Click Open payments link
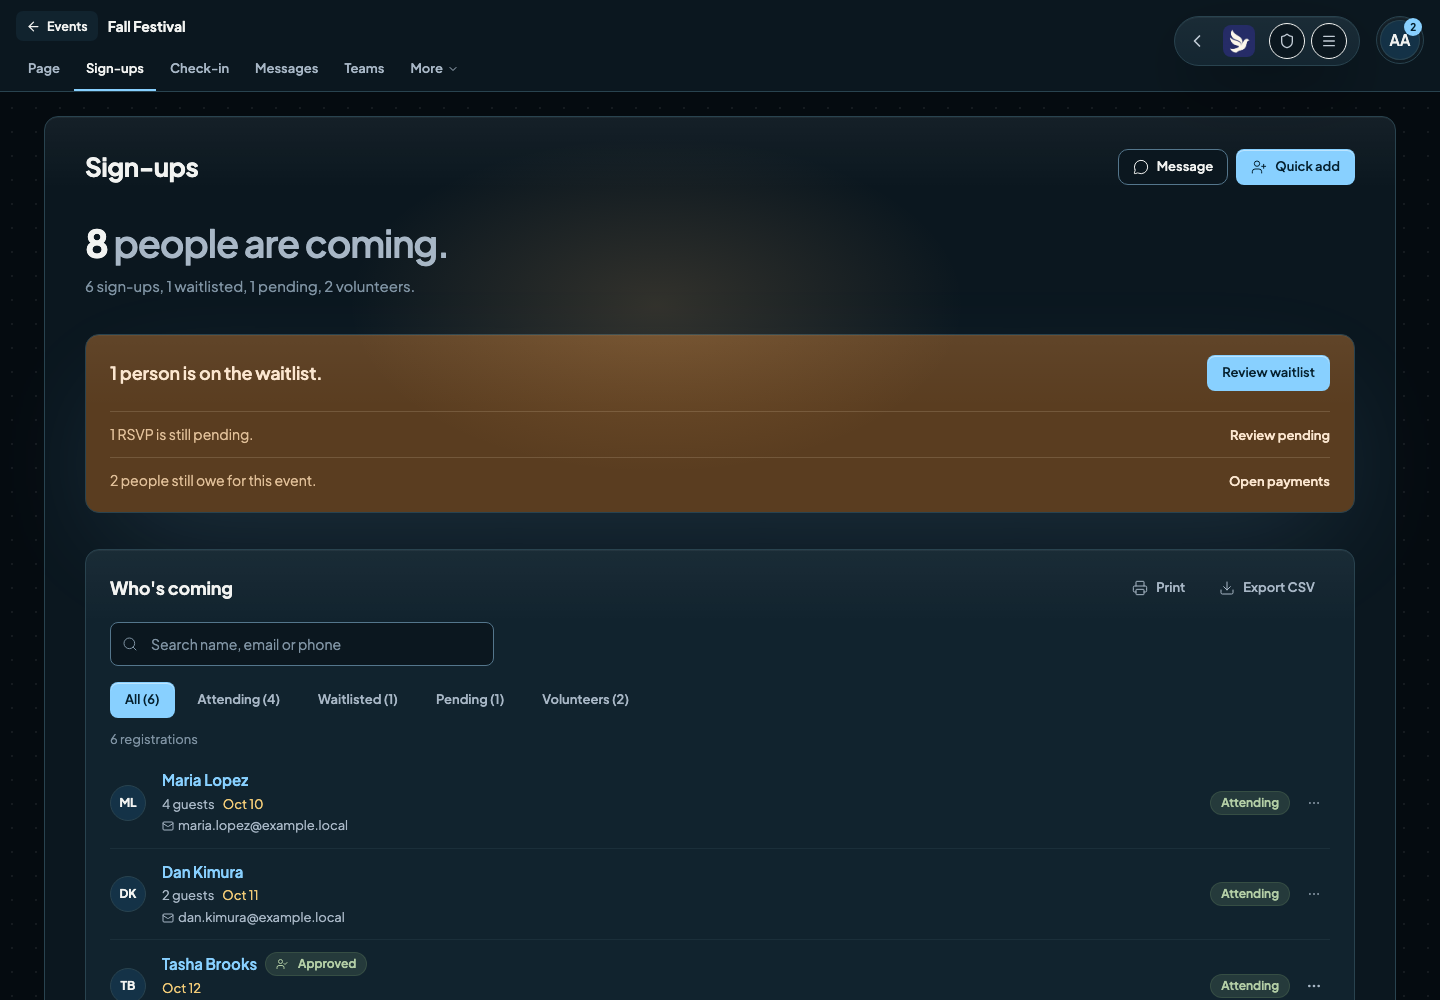The height and width of the screenshot is (1000, 1440). [x=1279, y=482]
